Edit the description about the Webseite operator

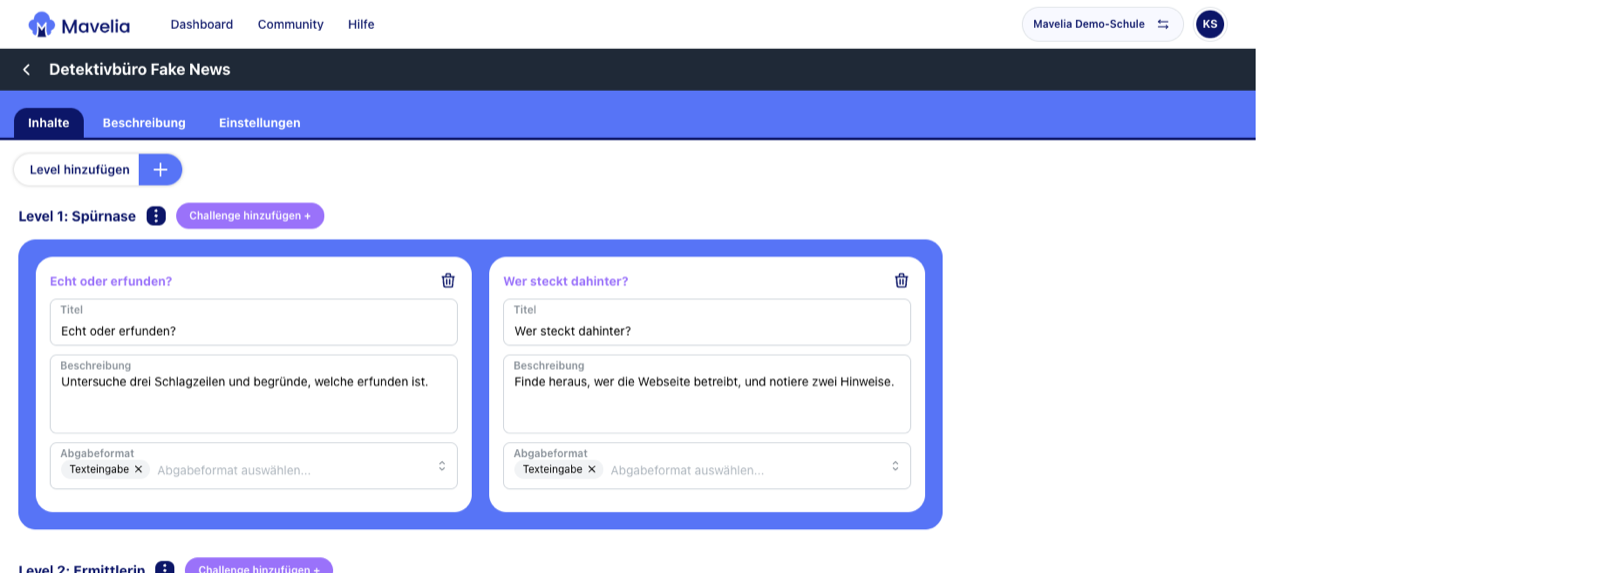point(707,394)
